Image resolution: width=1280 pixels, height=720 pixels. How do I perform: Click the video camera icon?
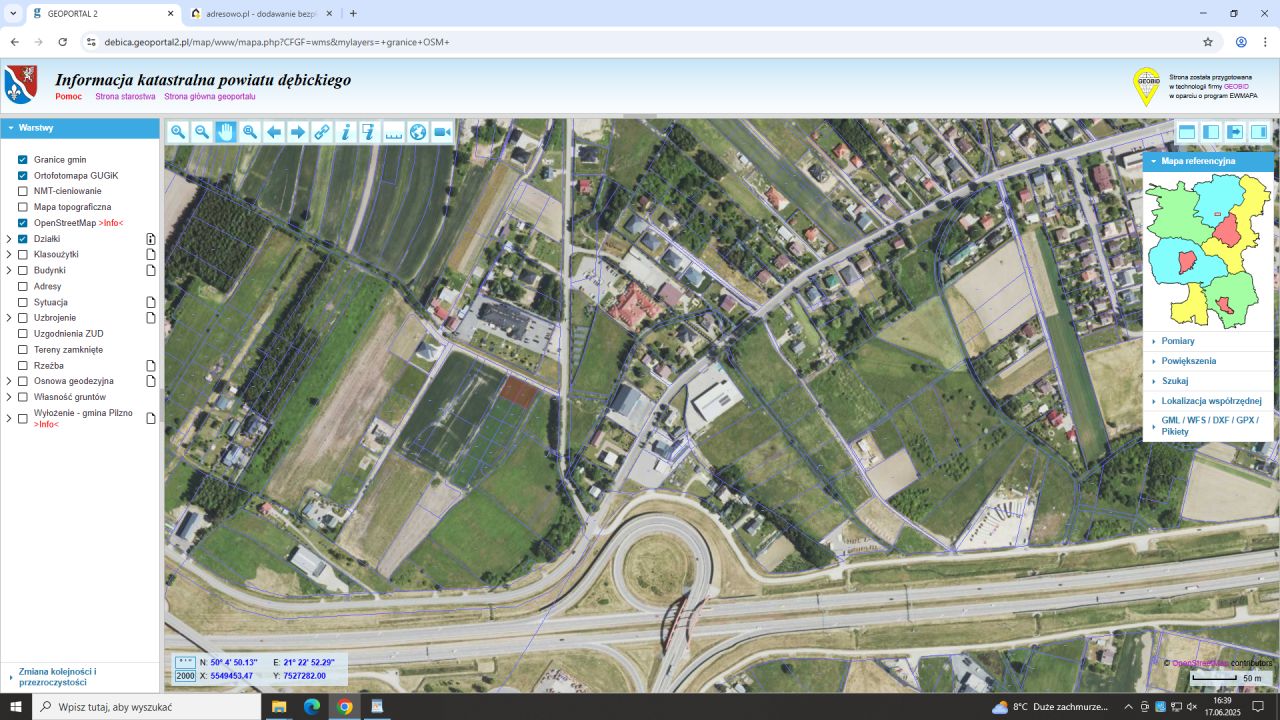click(442, 132)
